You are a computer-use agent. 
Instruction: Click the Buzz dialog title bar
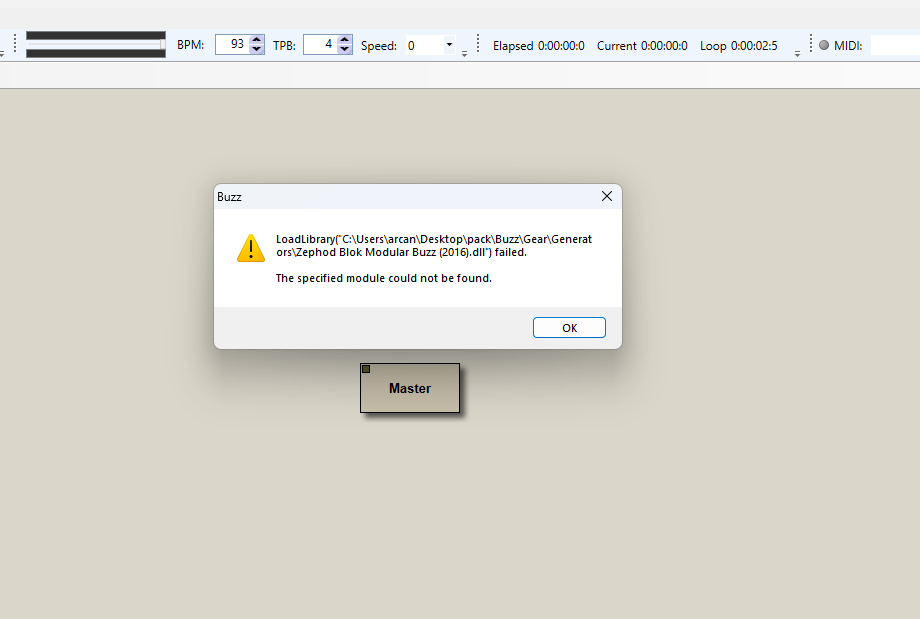pyautogui.click(x=400, y=196)
